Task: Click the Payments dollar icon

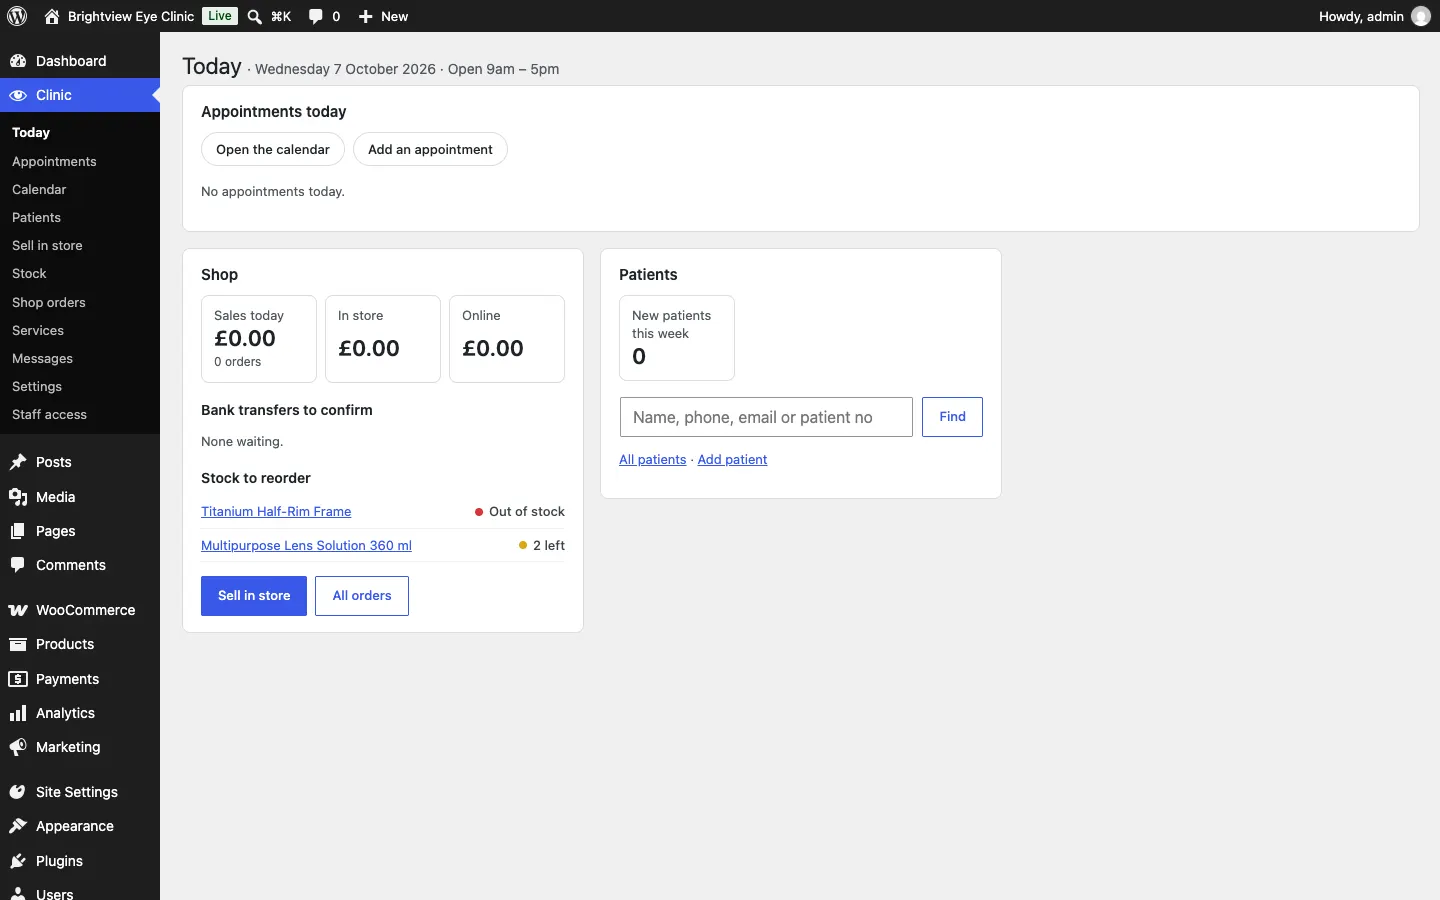Action: point(18,679)
